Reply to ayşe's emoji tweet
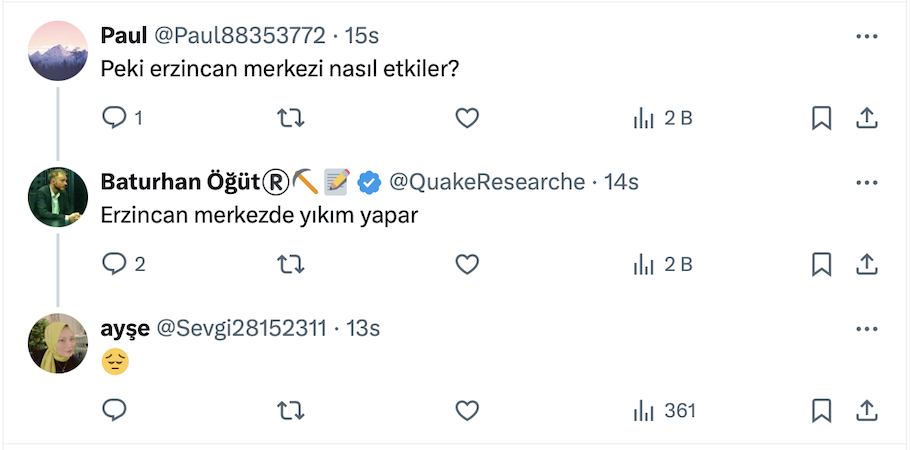 click(x=114, y=410)
